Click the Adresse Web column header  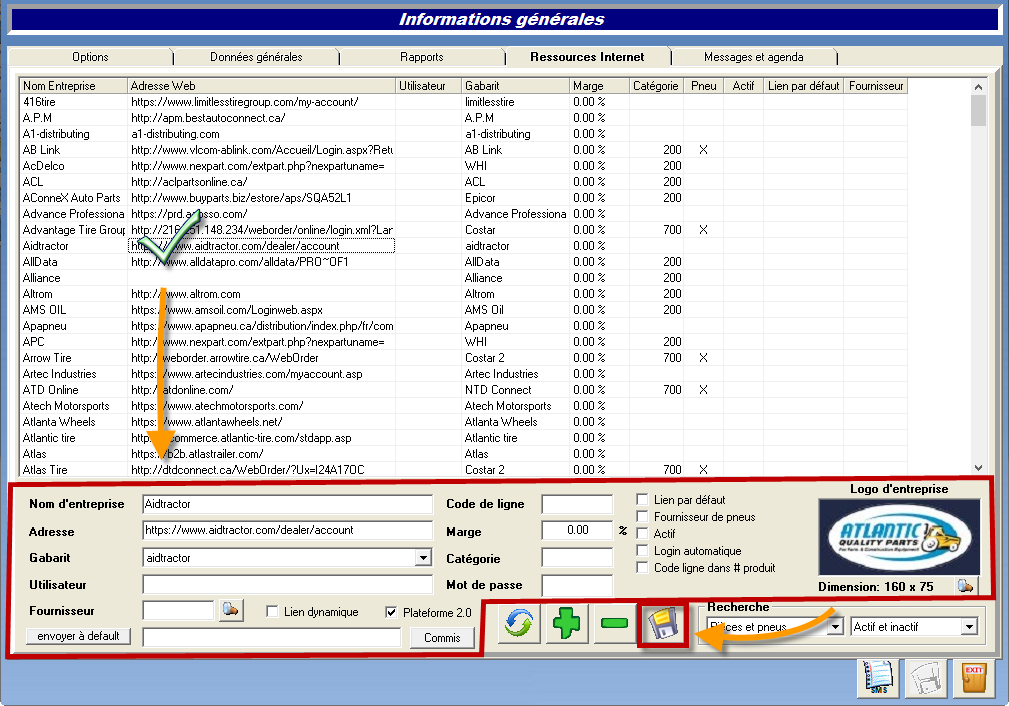click(x=261, y=86)
